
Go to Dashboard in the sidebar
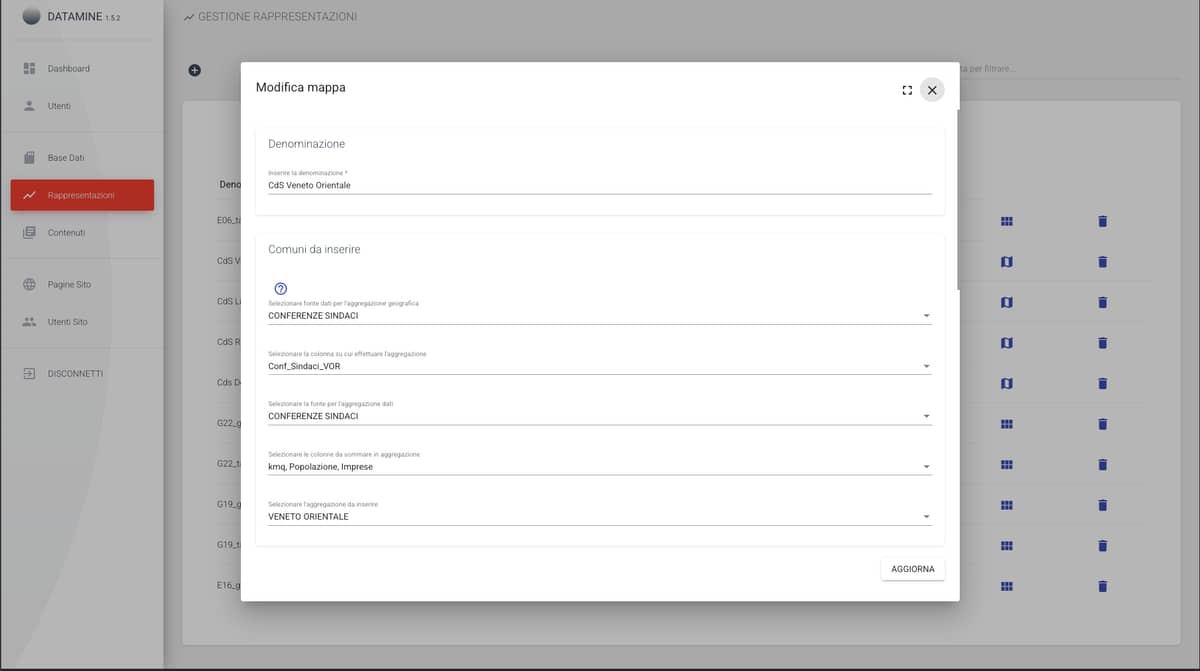click(x=82, y=68)
